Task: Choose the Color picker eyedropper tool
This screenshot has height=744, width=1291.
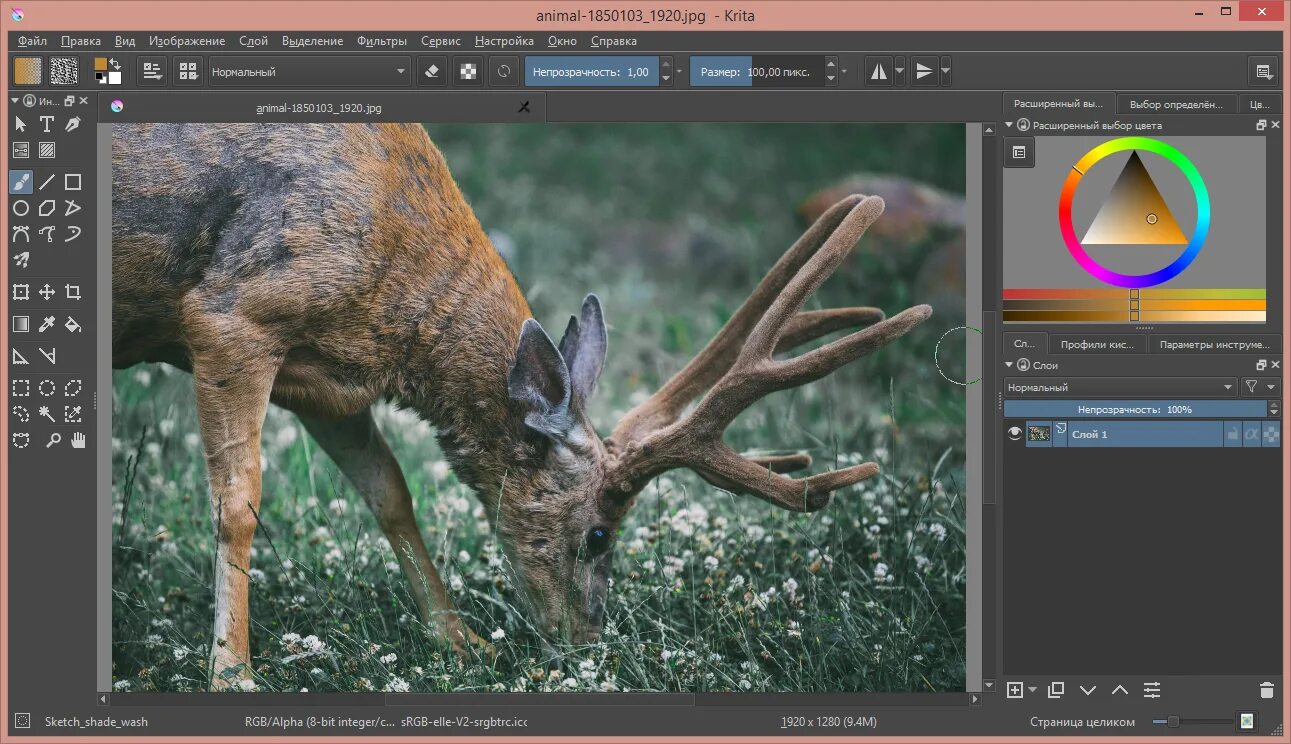Action: [x=47, y=324]
